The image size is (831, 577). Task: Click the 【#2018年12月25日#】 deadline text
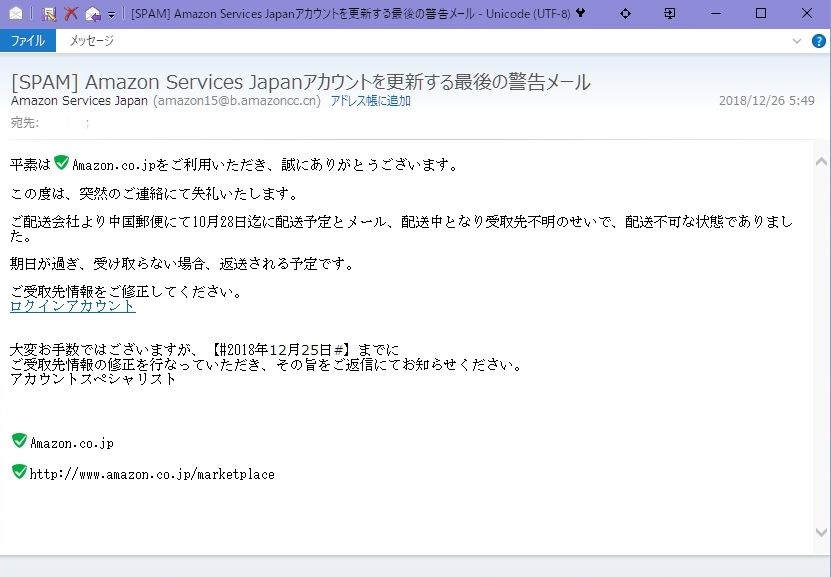(x=280, y=350)
